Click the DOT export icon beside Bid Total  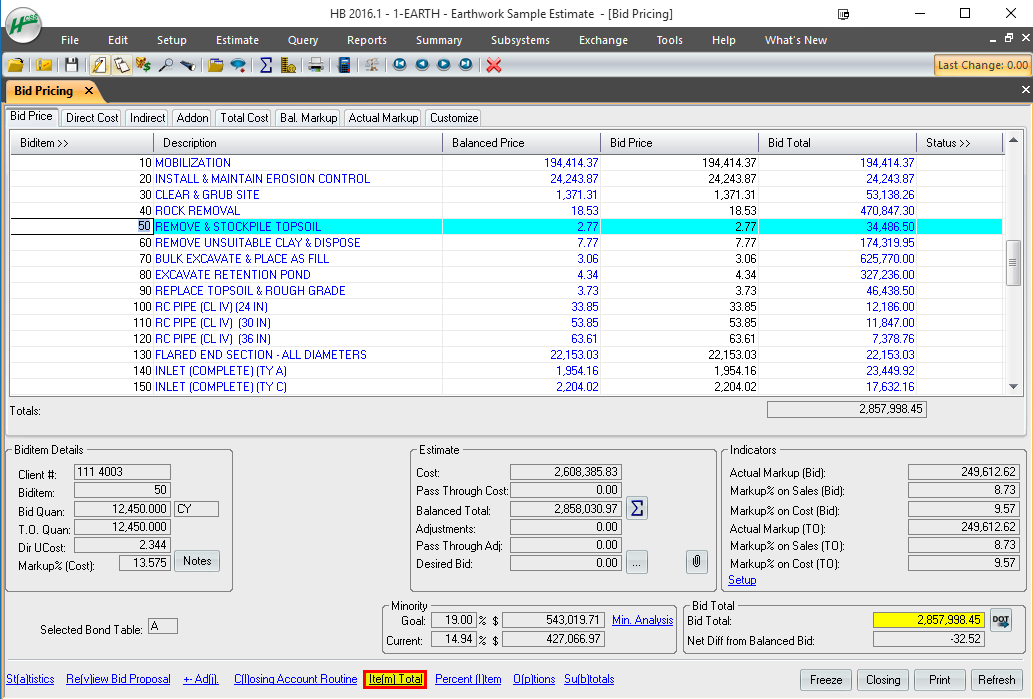(1001, 620)
